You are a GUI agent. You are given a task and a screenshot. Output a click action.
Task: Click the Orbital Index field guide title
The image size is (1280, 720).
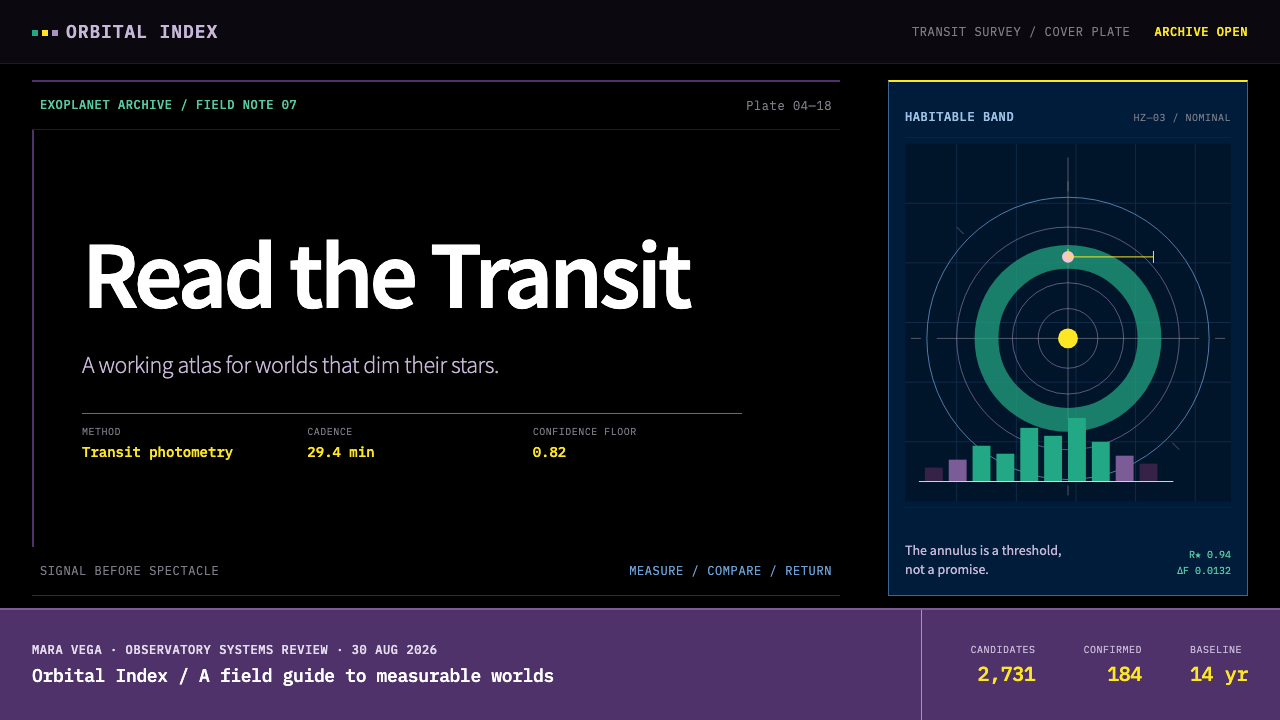tap(293, 676)
